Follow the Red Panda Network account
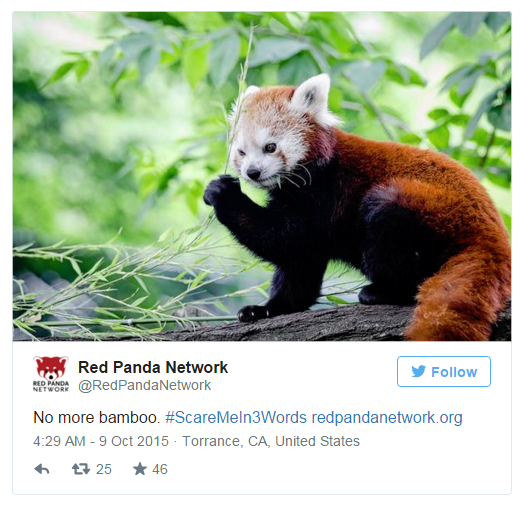This screenshot has width=528, height=508. pos(443,371)
